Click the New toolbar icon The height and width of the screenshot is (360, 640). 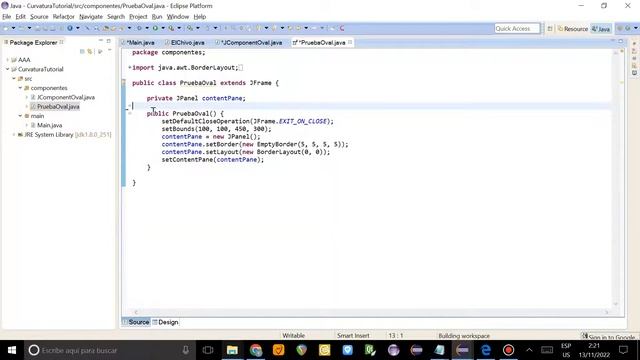coord(6,28)
